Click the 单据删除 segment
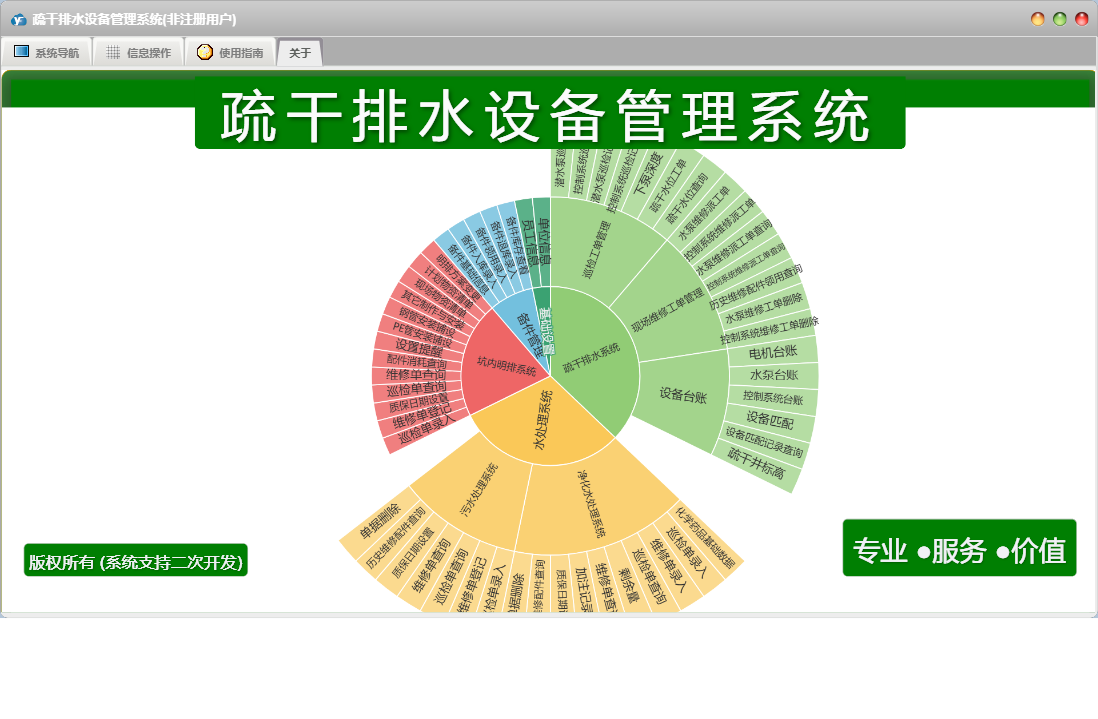This screenshot has width=1098, height=719. [x=380, y=521]
